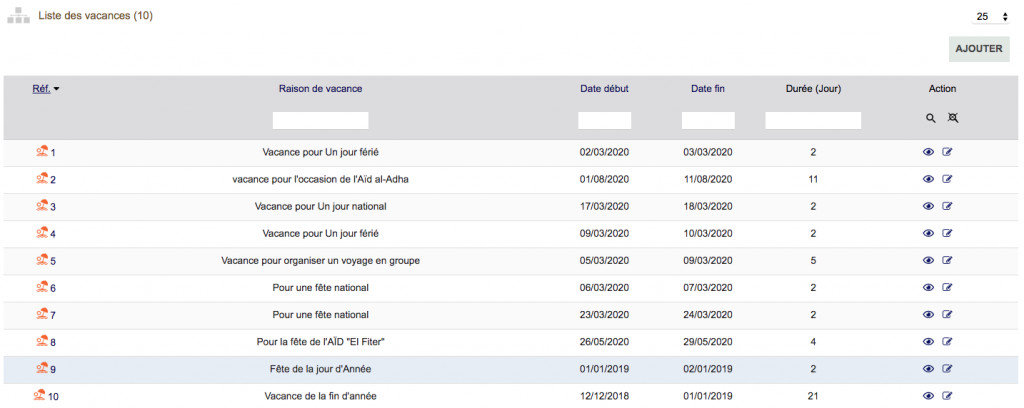
Task: Click edit icon for vacation reference 10
Action: (947, 396)
